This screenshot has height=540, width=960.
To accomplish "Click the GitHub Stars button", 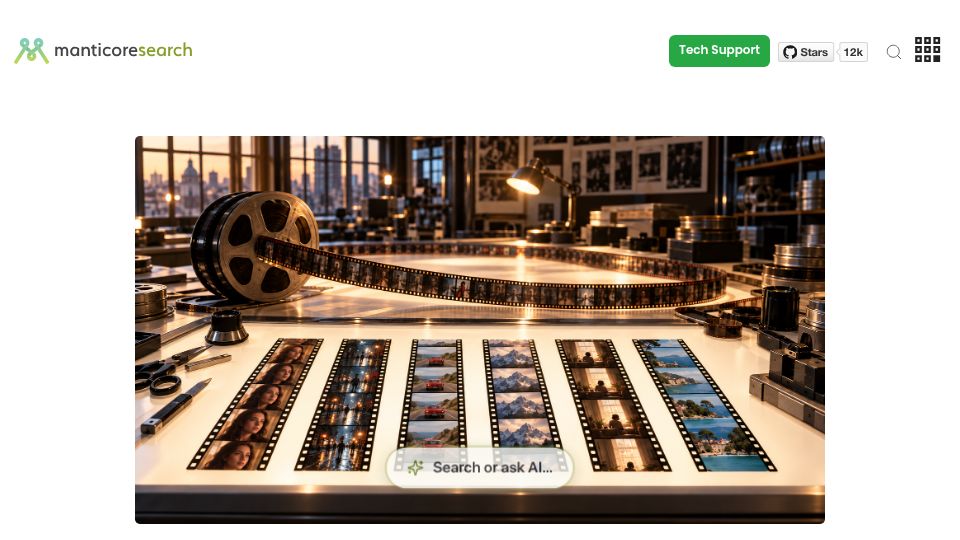I will click(x=806, y=52).
